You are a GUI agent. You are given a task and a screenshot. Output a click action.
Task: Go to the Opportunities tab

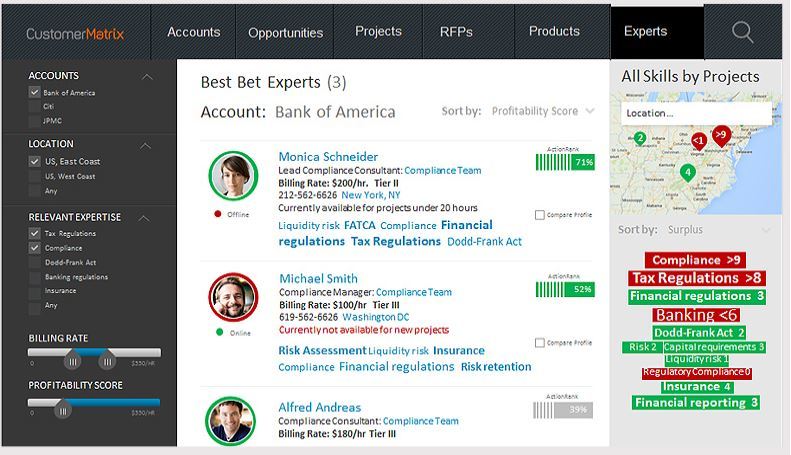(x=285, y=32)
